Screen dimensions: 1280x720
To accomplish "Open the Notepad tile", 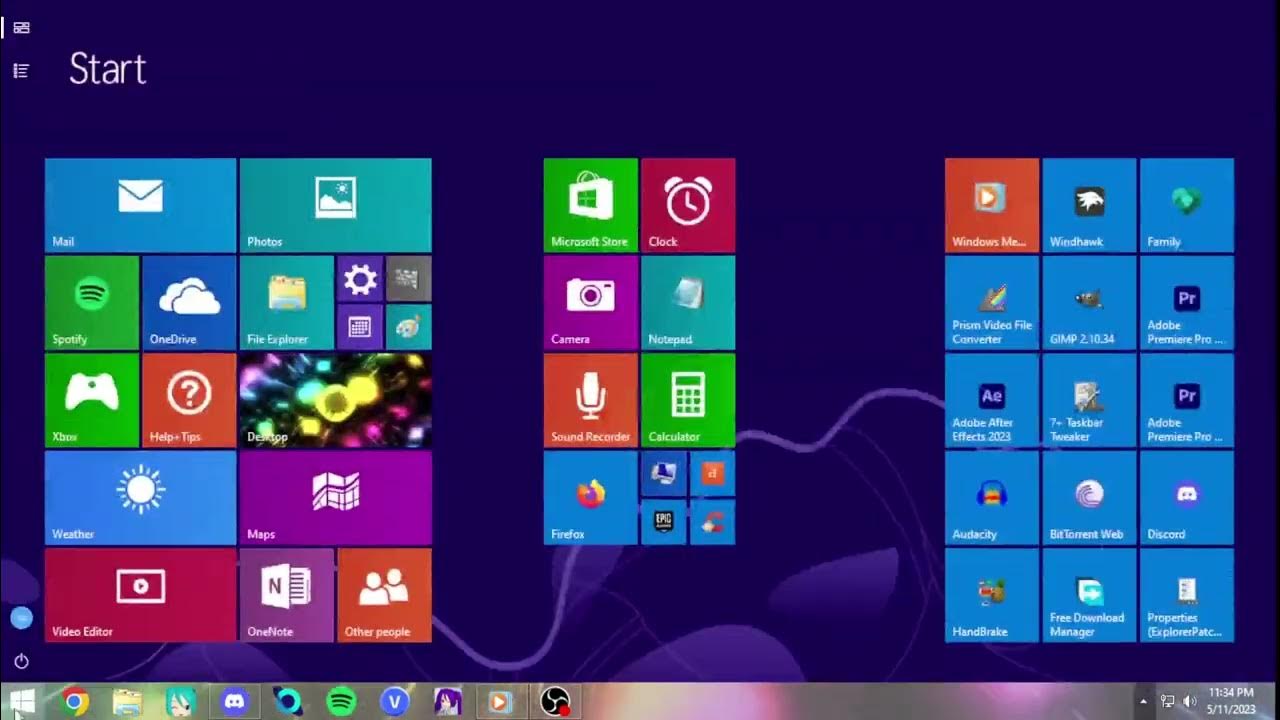I will tap(688, 302).
